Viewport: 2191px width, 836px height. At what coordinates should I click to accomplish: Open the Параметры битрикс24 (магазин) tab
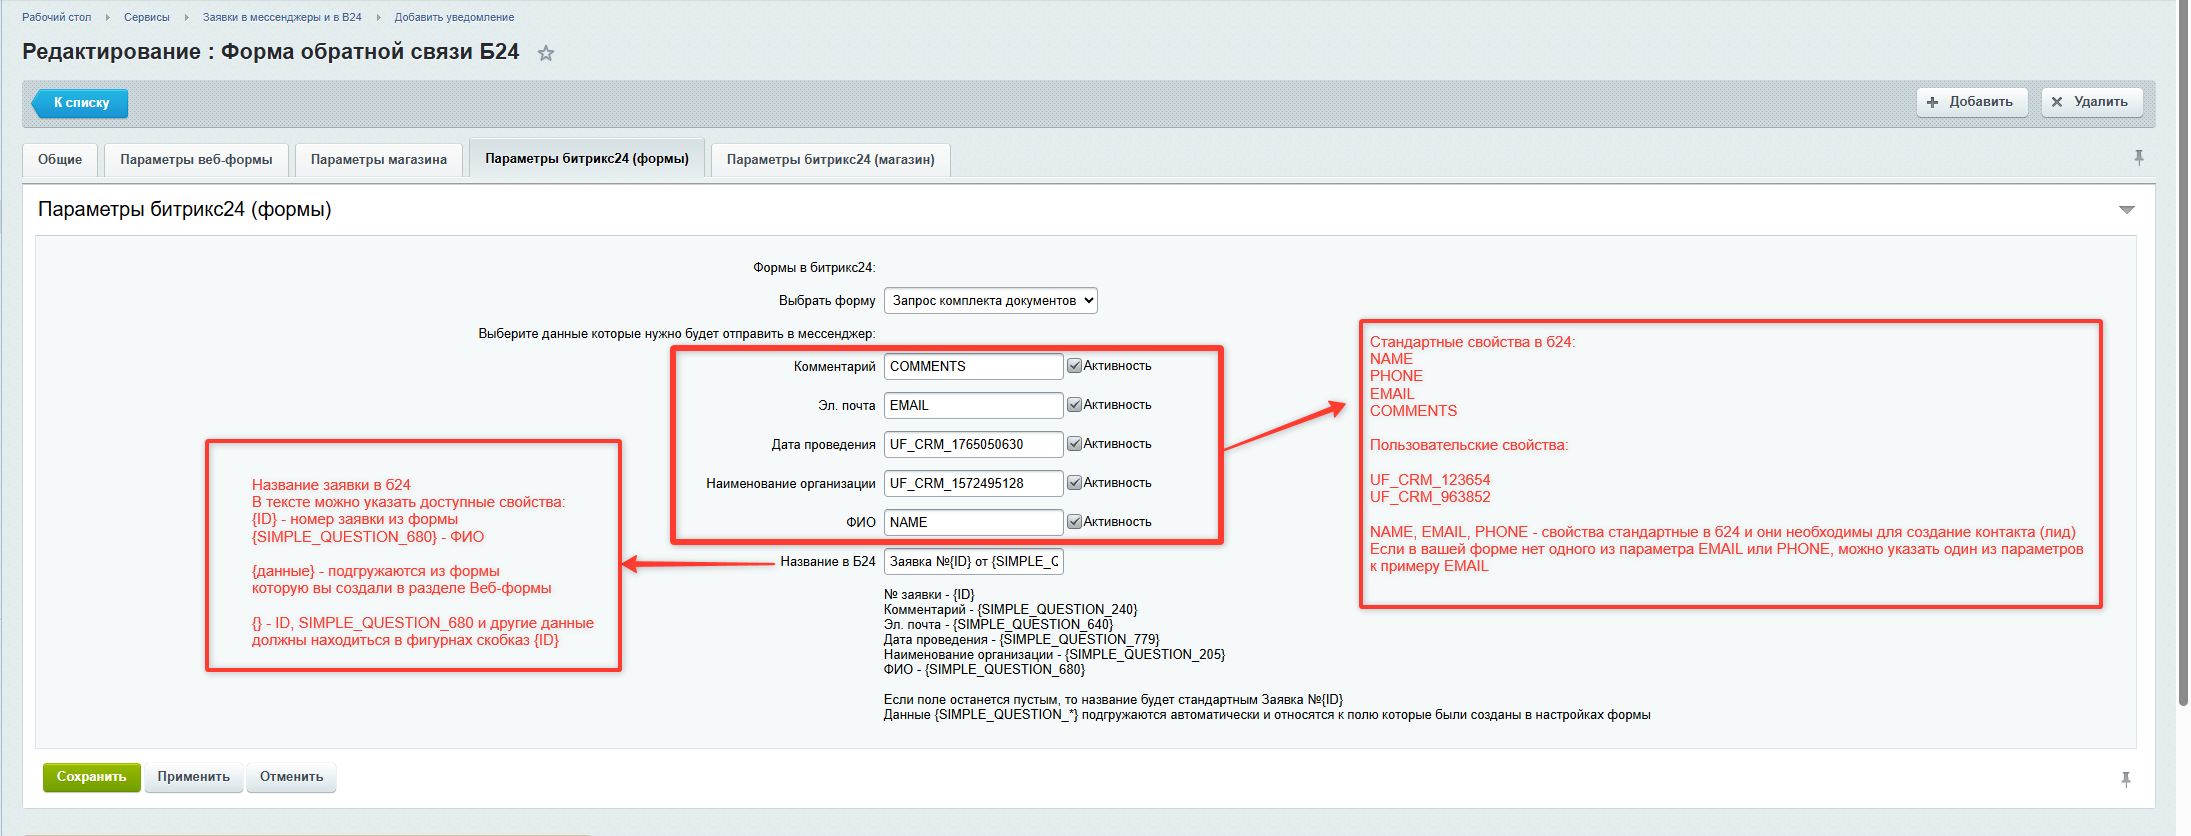(830, 160)
